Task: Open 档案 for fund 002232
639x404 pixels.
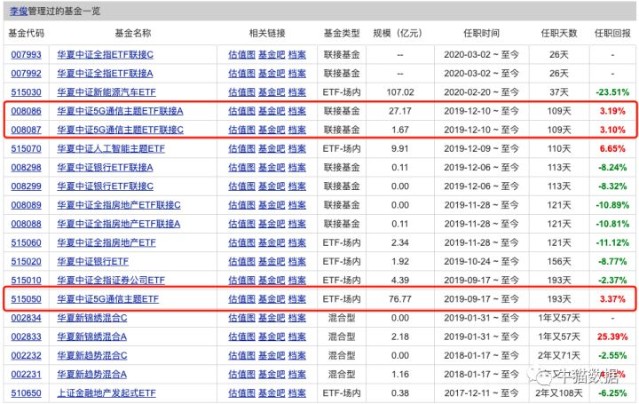Action: click(x=297, y=355)
